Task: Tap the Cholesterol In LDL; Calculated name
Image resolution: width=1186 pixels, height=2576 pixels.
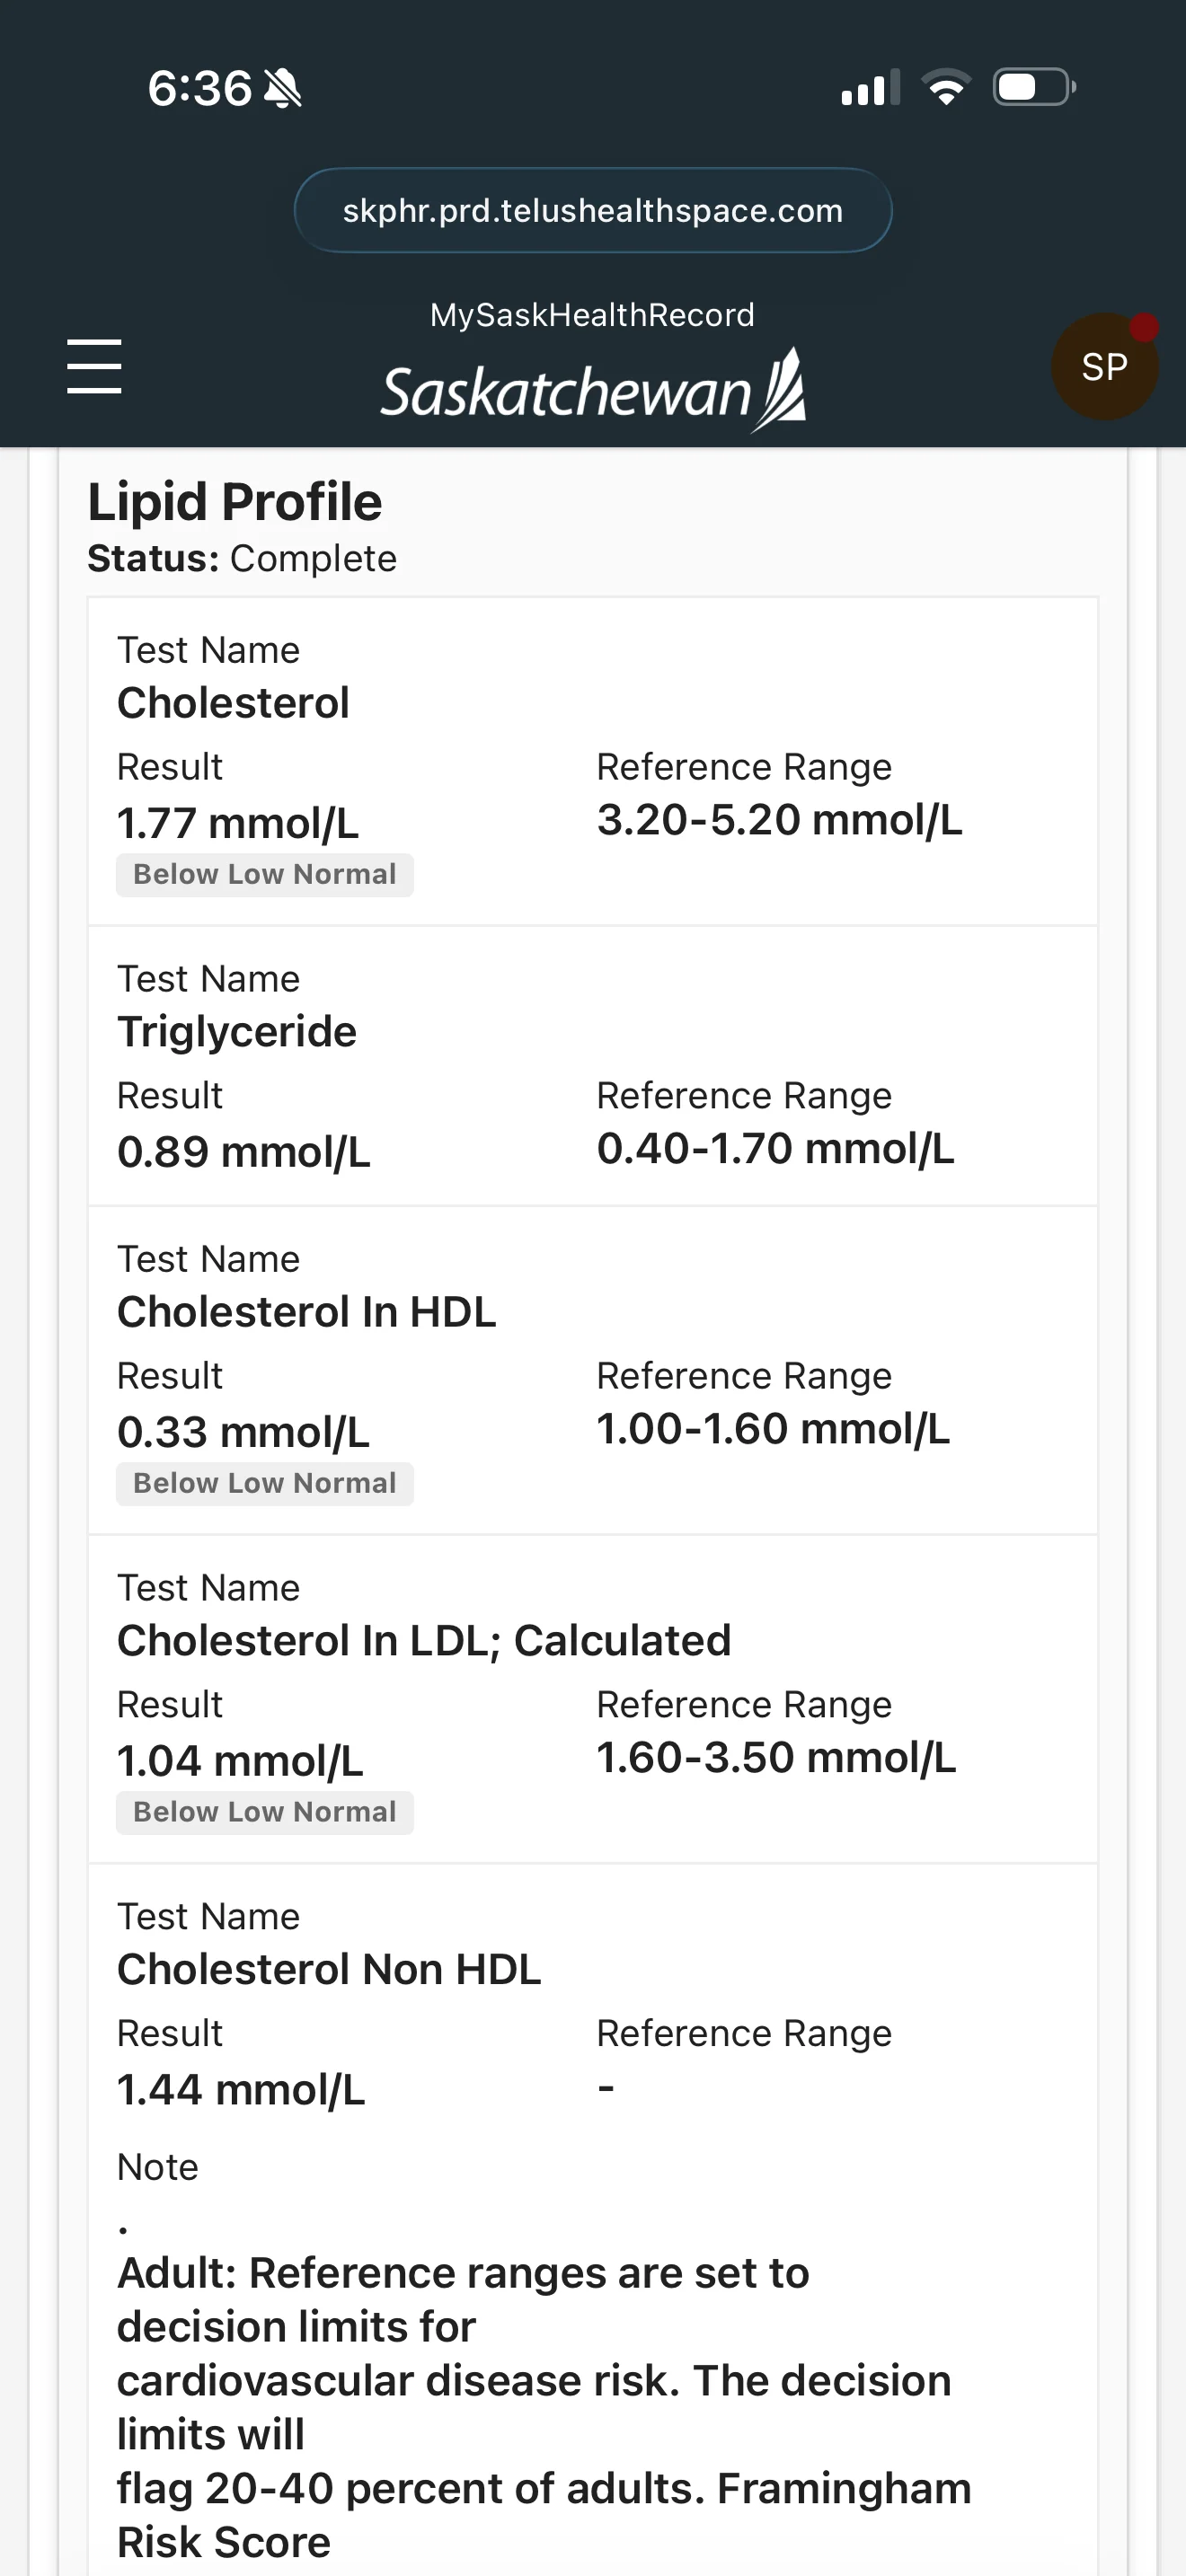Action: click(424, 1641)
